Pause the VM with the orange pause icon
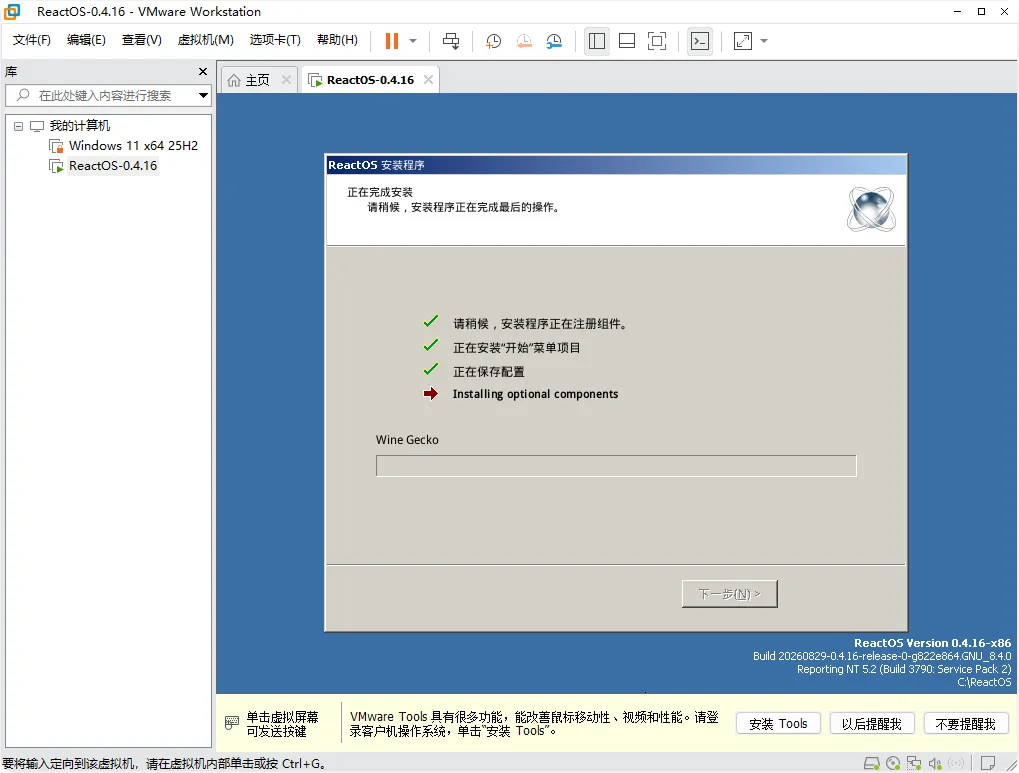Viewport: 1019px width, 773px height. point(391,41)
